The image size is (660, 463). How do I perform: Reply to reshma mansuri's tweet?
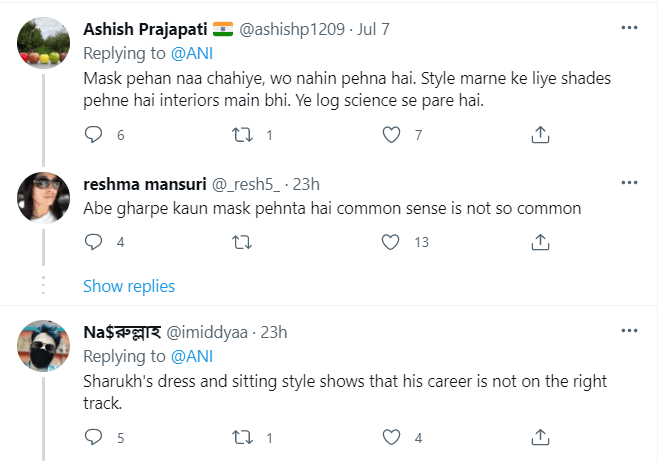(93, 241)
